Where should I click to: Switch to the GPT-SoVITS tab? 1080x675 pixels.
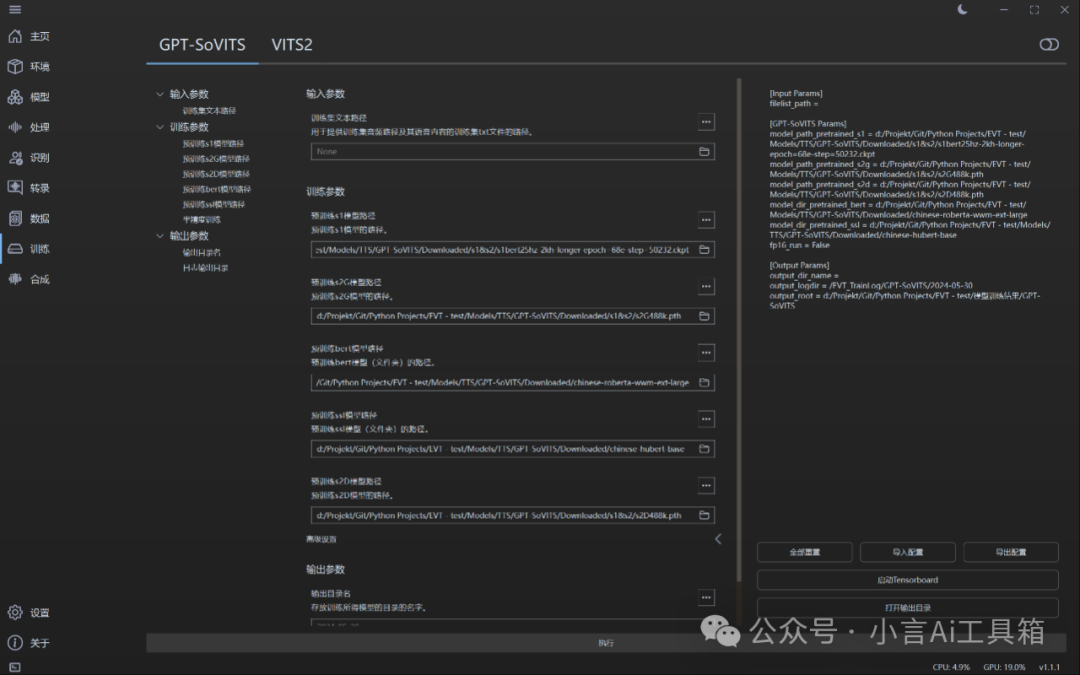tap(202, 45)
